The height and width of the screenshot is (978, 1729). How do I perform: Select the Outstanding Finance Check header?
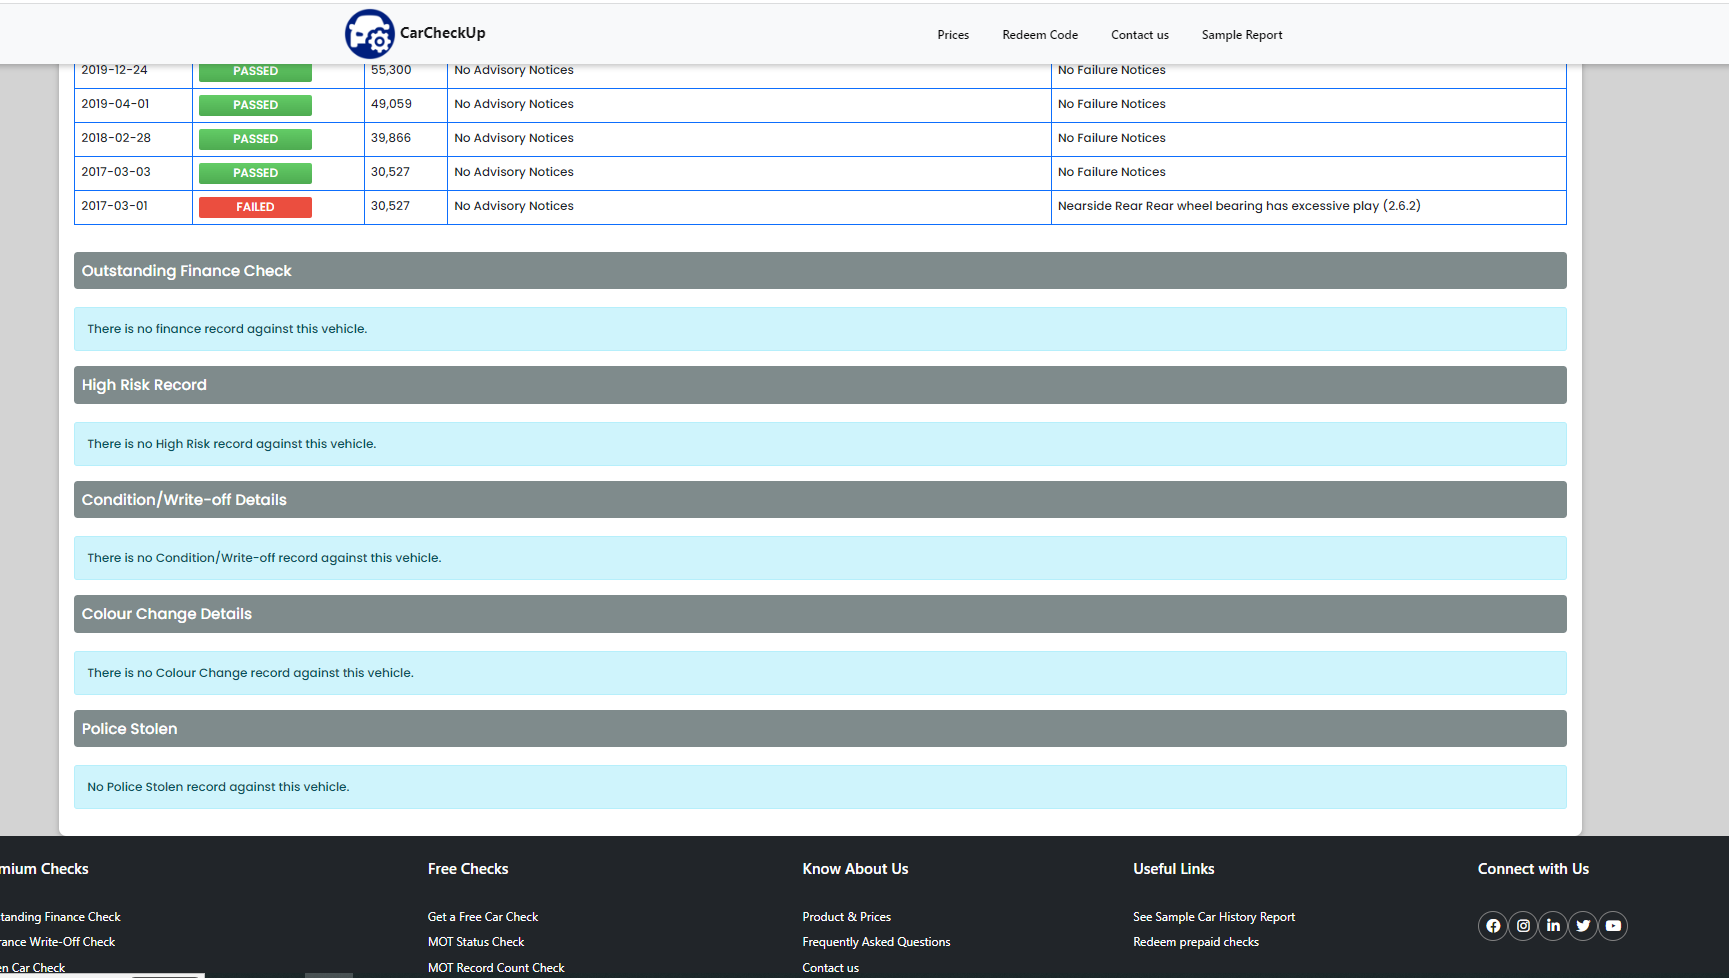pos(820,271)
